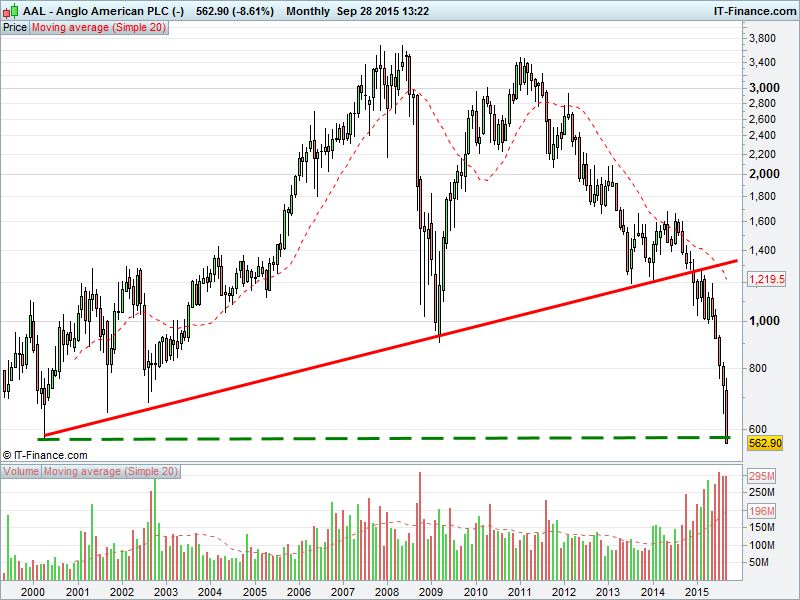Click the 2000 year label on time axis
Image resolution: width=800 pixels, height=600 pixels.
coord(33,592)
